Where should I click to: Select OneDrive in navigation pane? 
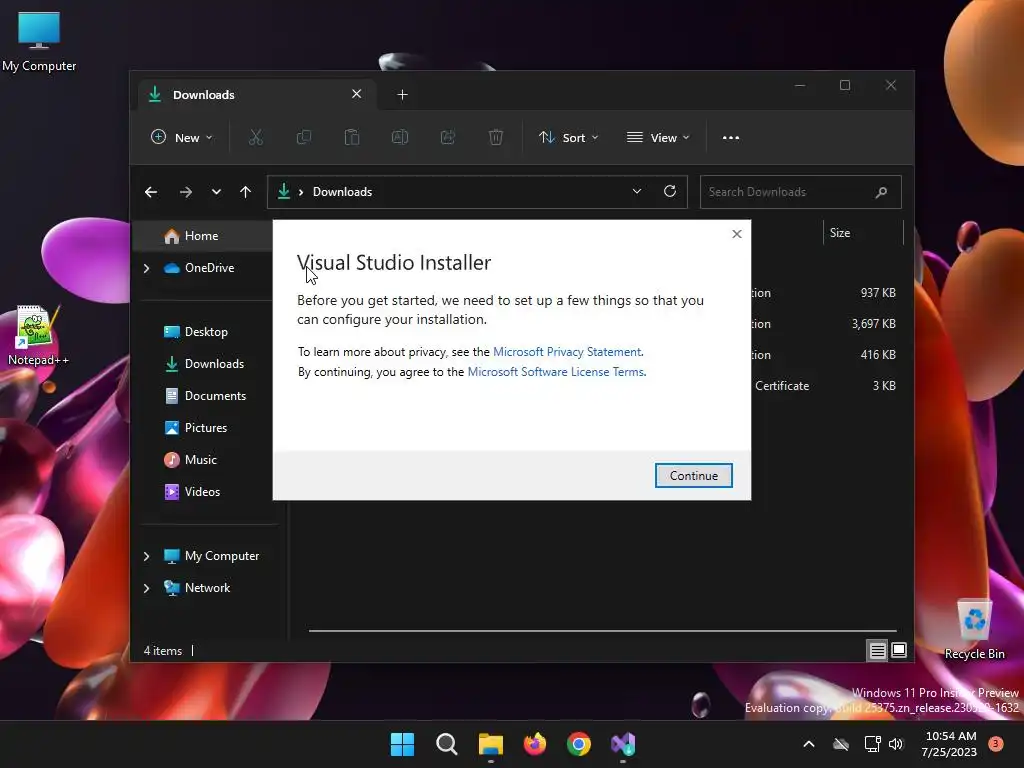[x=209, y=268]
